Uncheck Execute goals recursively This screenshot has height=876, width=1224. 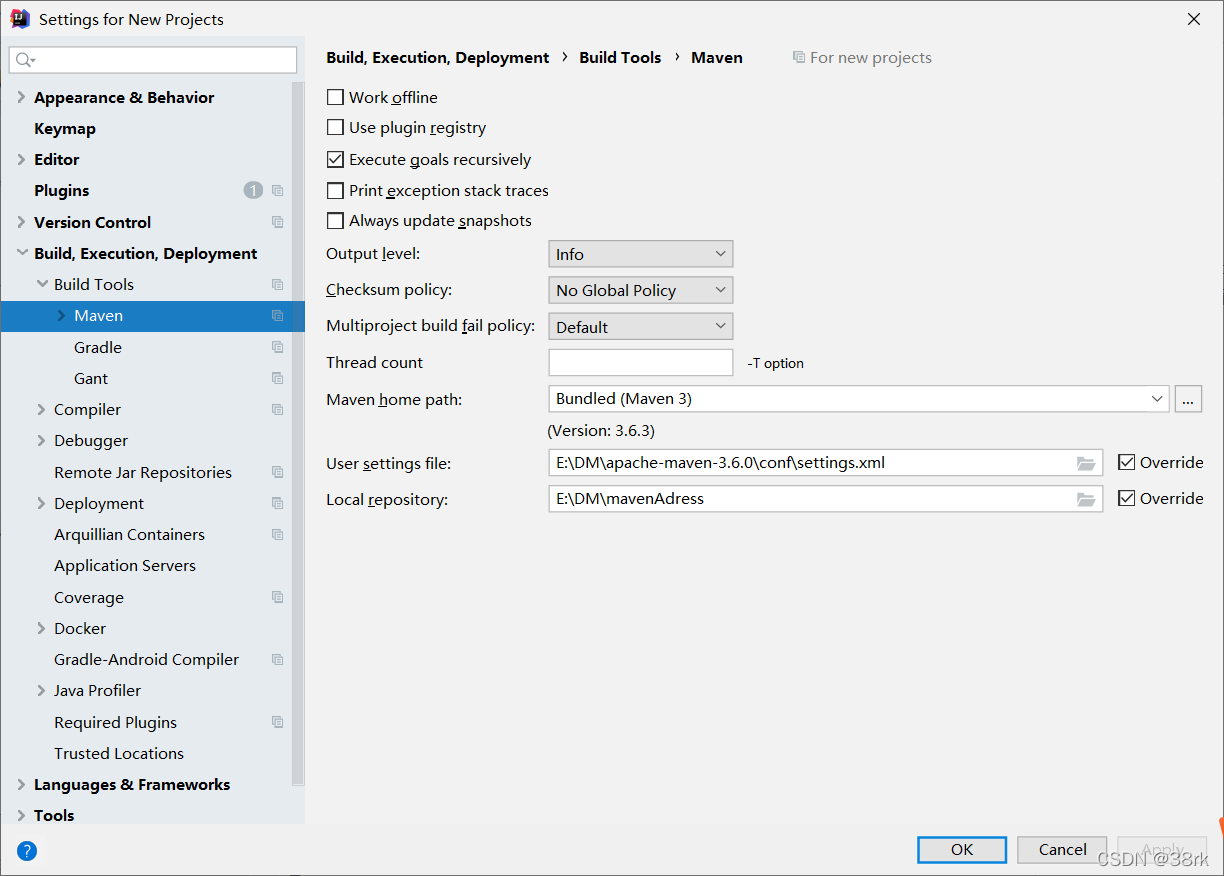(335, 159)
